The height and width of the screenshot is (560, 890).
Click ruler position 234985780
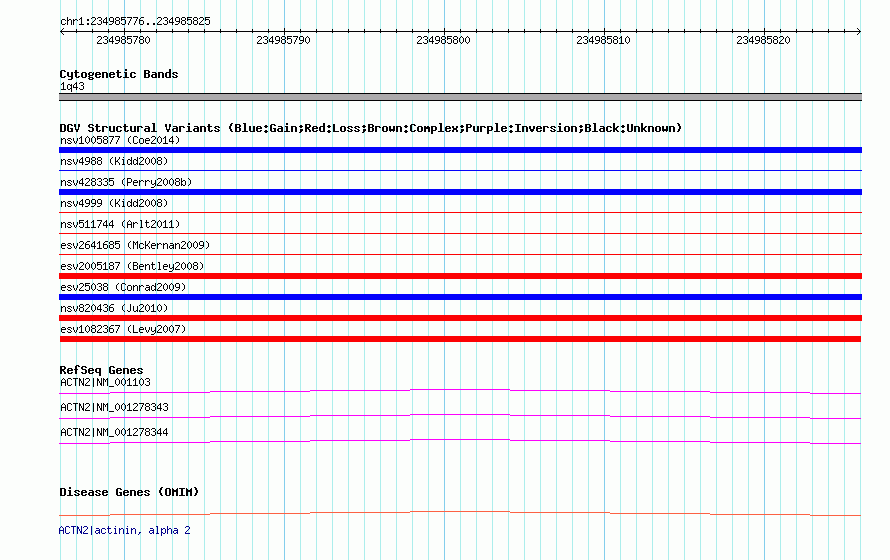pos(123,40)
